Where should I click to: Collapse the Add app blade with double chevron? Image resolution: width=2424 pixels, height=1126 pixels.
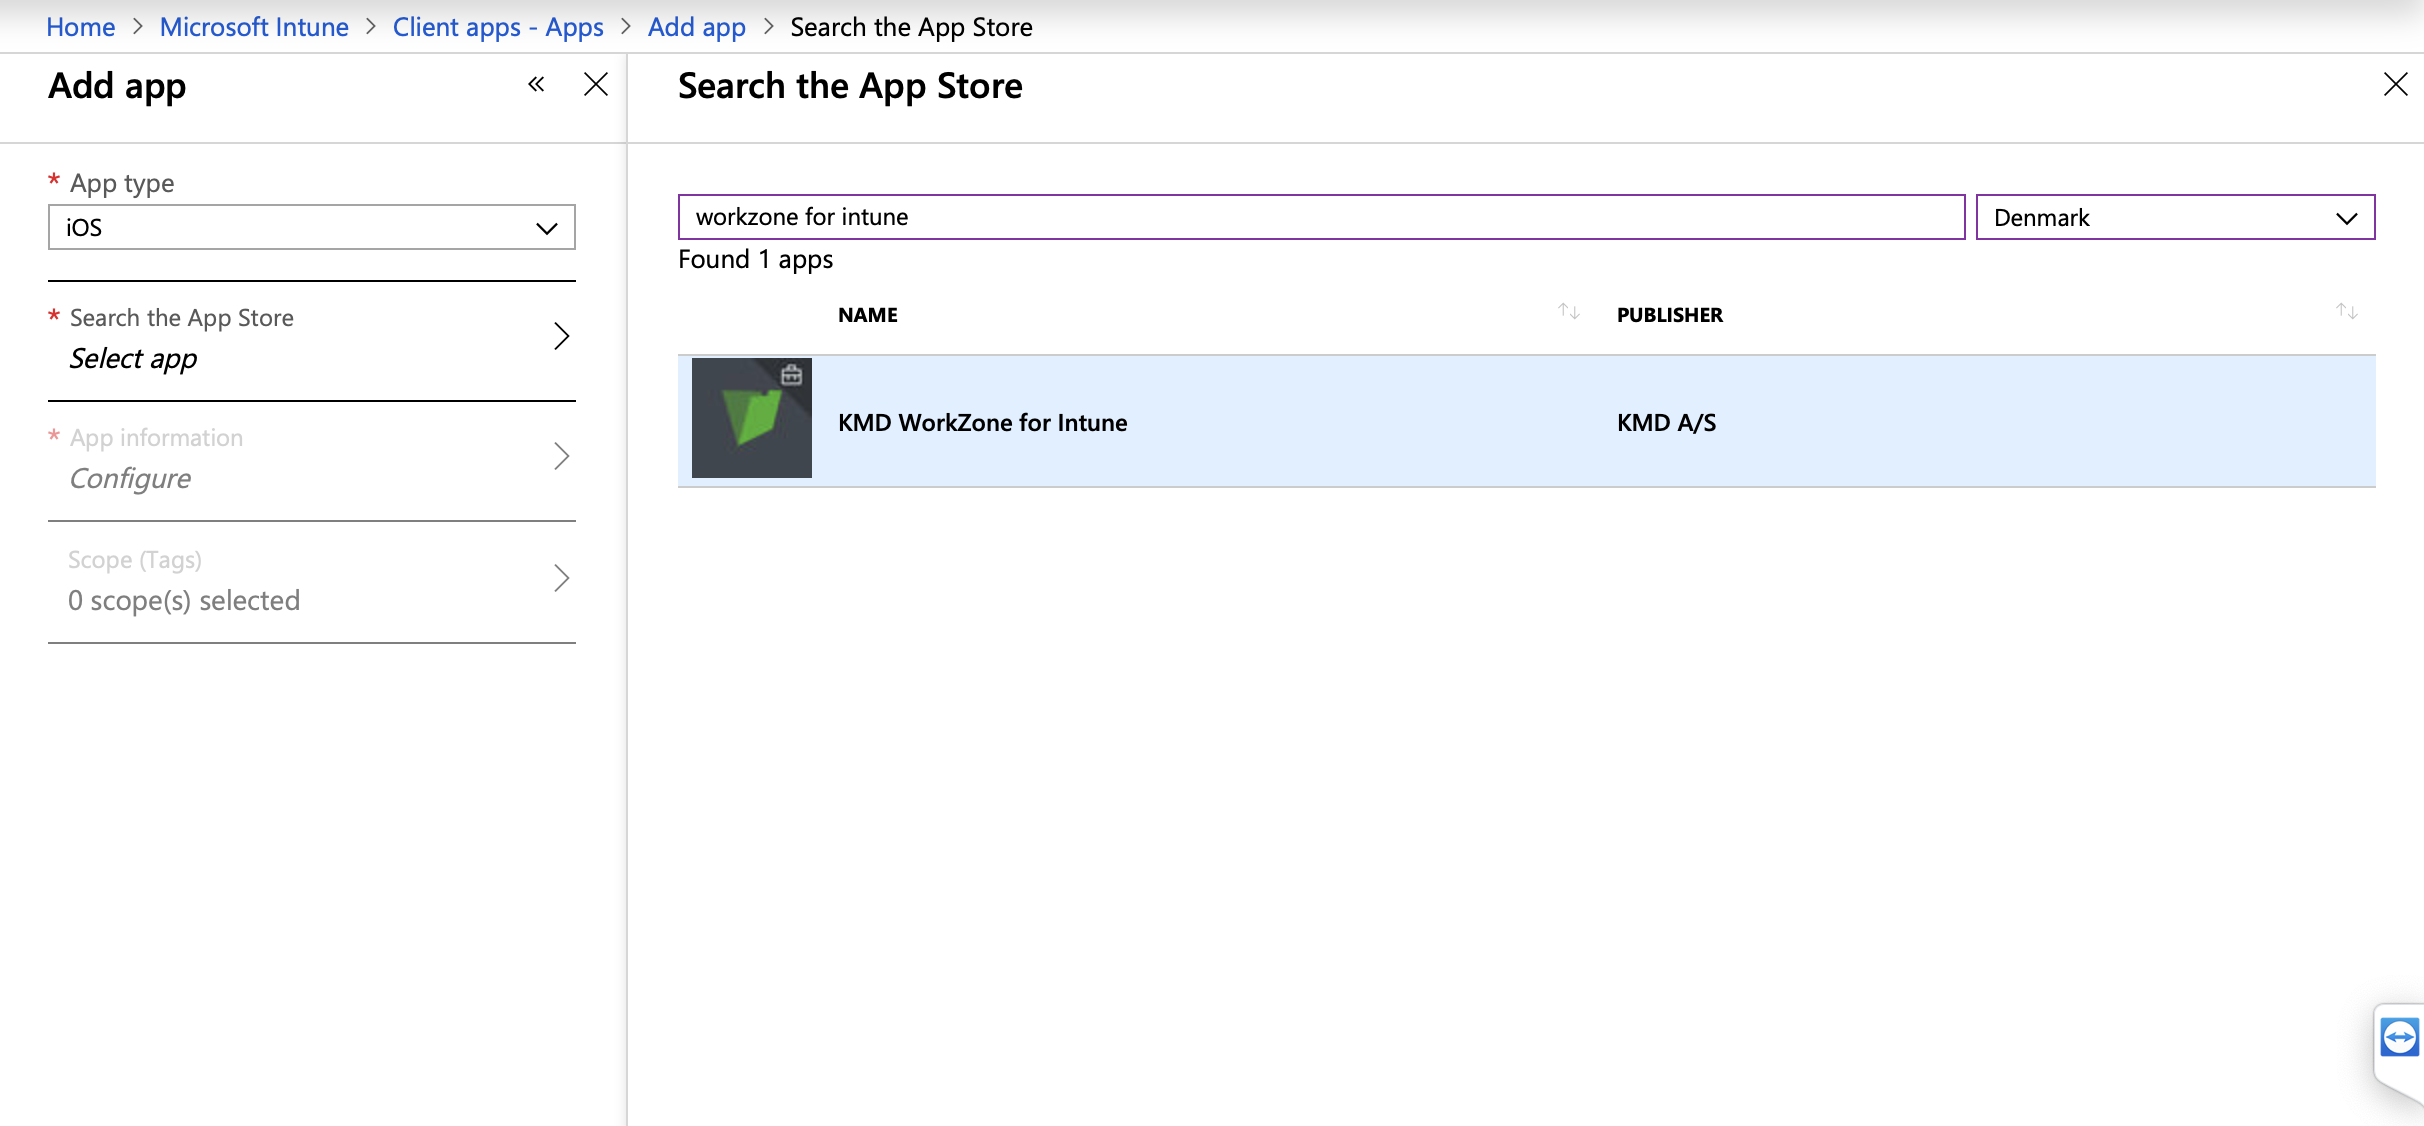pyautogui.click(x=536, y=85)
